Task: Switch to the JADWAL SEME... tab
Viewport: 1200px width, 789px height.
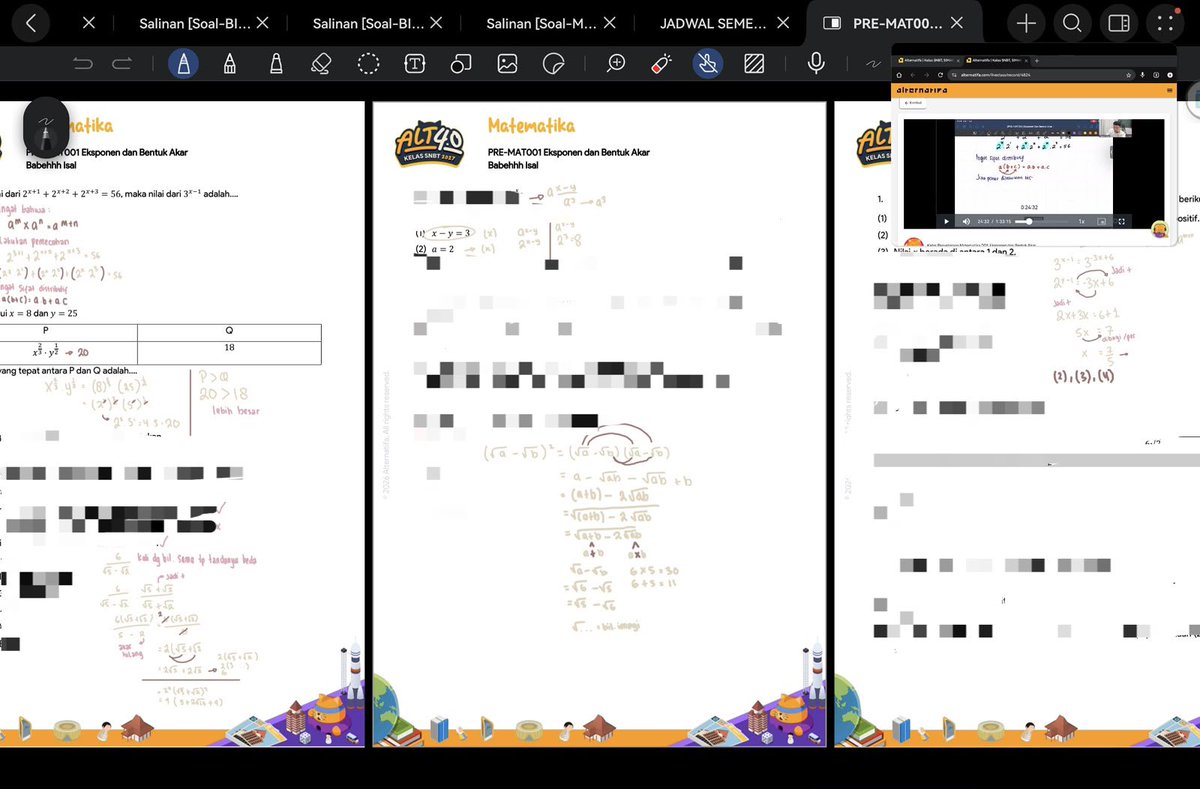Action: [714, 22]
